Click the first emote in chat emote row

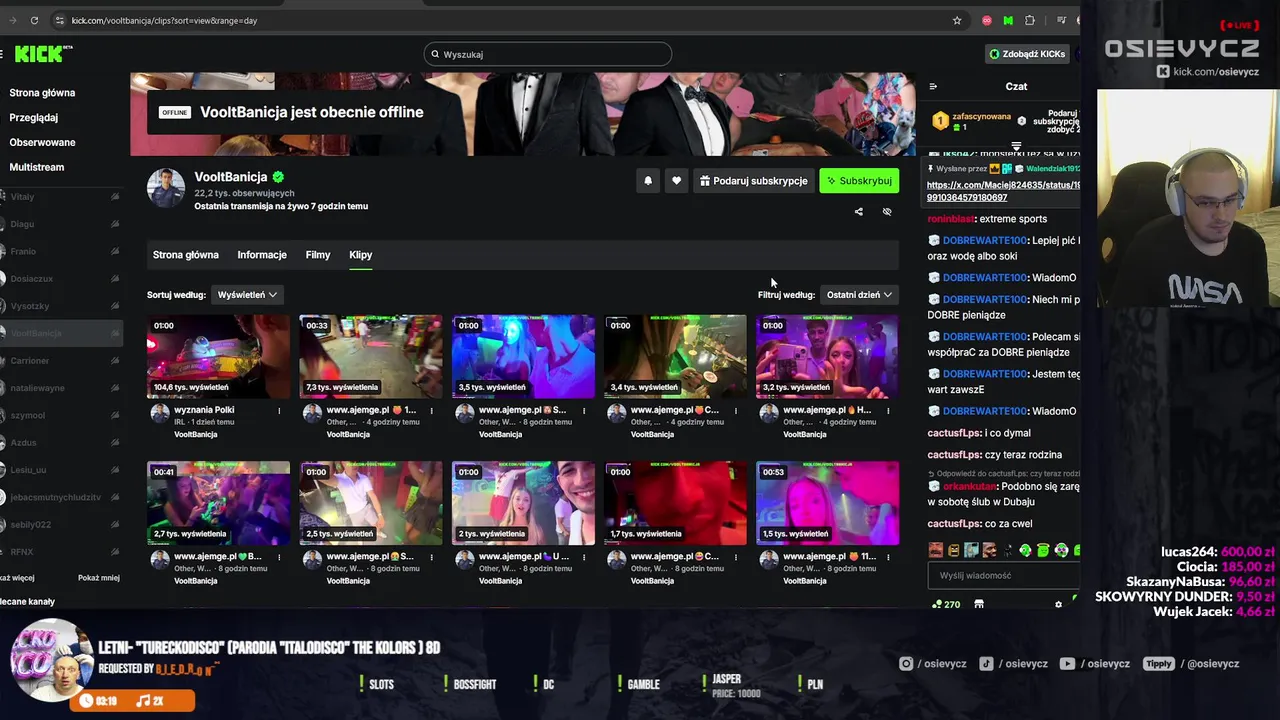pyautogui.click(x=936, y=550)
